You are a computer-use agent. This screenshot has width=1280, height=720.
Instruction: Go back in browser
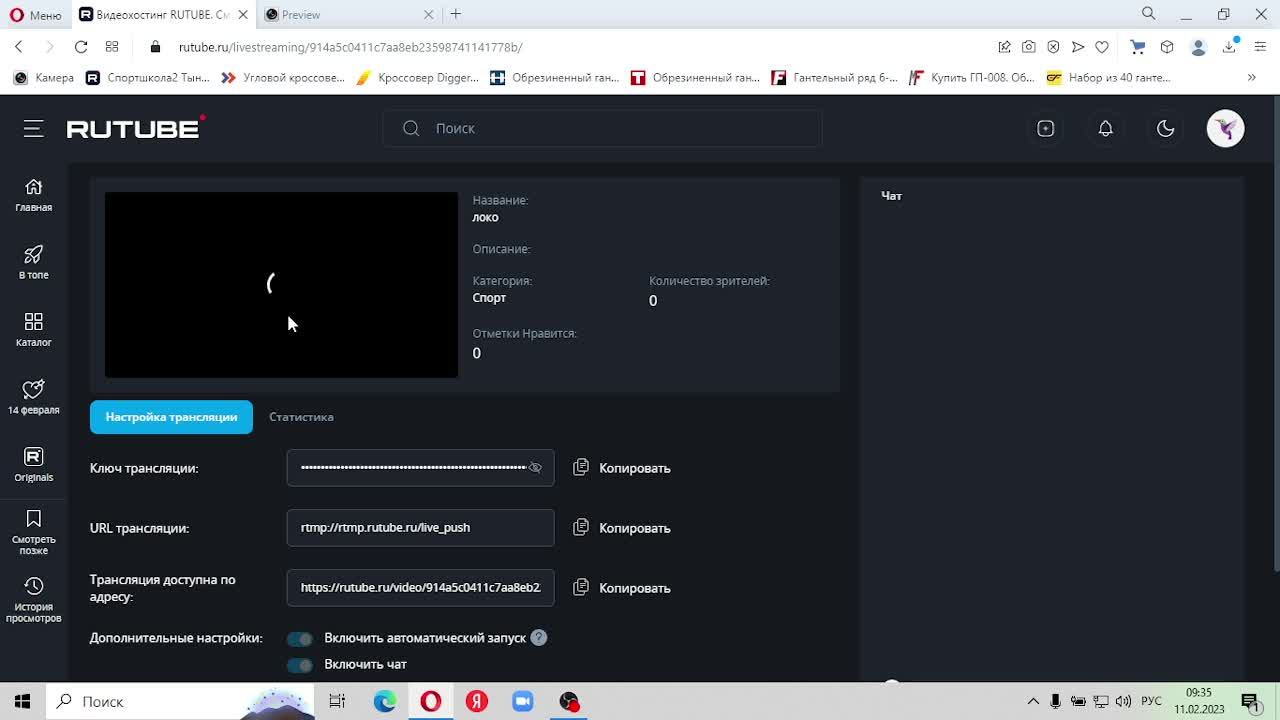pos(19,47)
